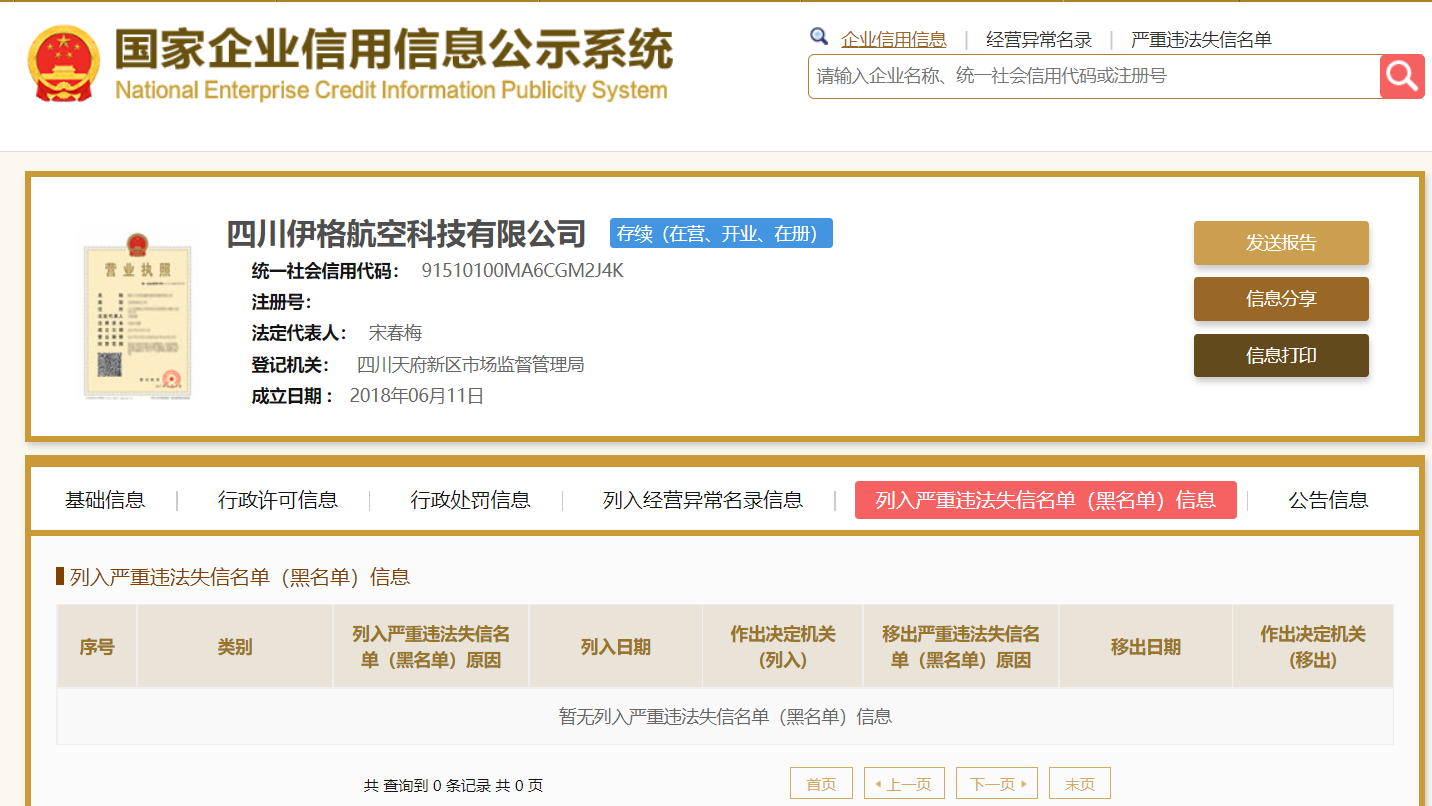The height and width of the screenshot is (806, 1432).
Task: Click the establishment date 2018年06月11日
Action: click(x=417, y=396)
